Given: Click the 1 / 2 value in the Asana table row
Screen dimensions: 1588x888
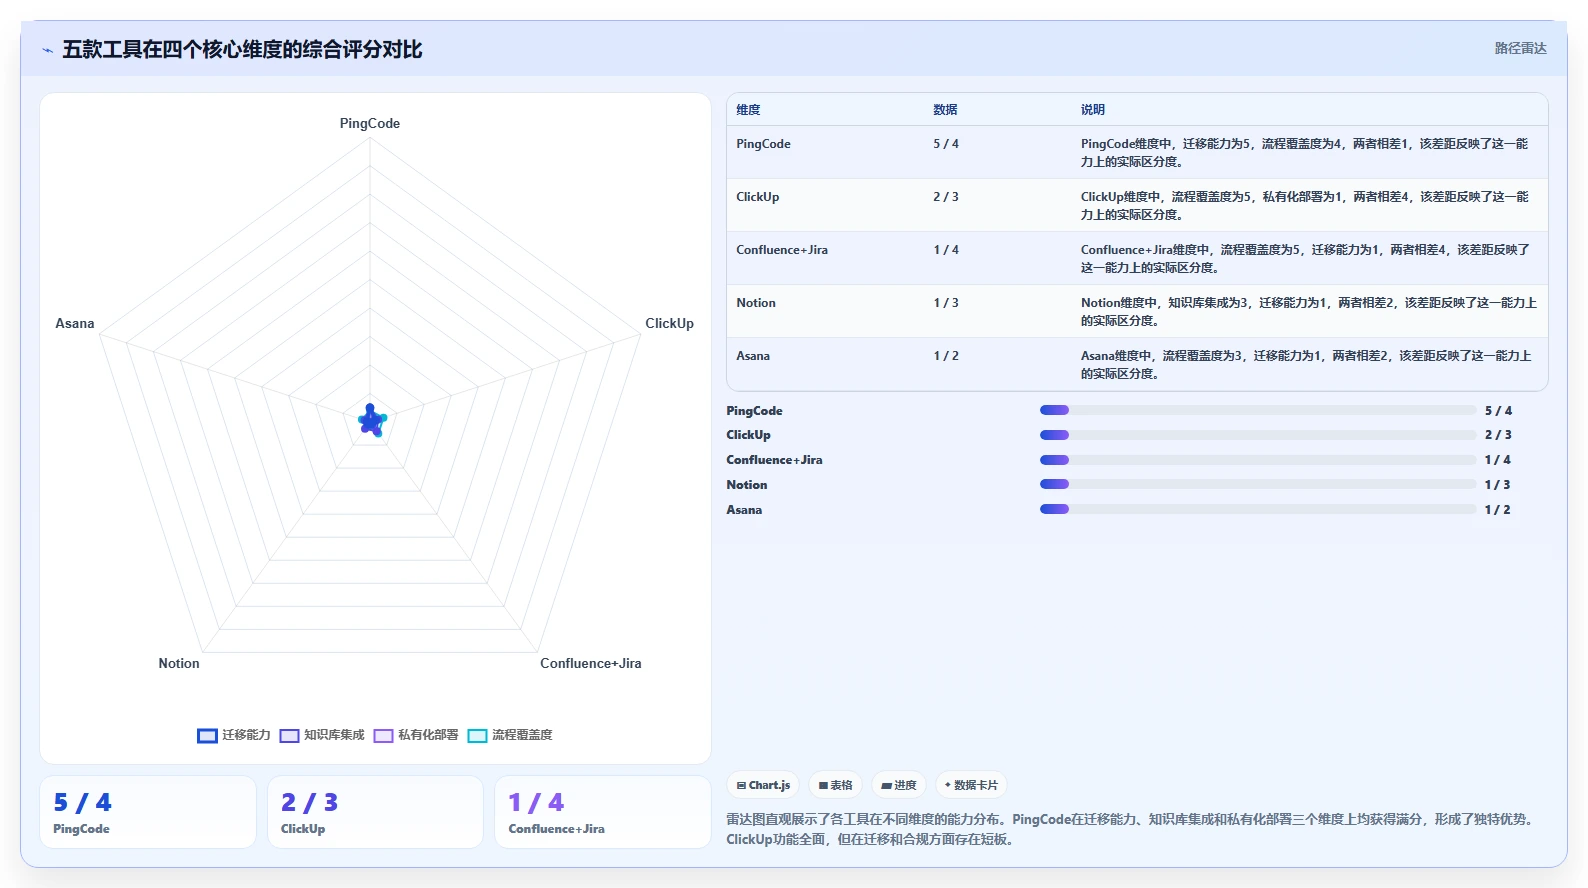Looking at the screenshot, I should (946, 356).
